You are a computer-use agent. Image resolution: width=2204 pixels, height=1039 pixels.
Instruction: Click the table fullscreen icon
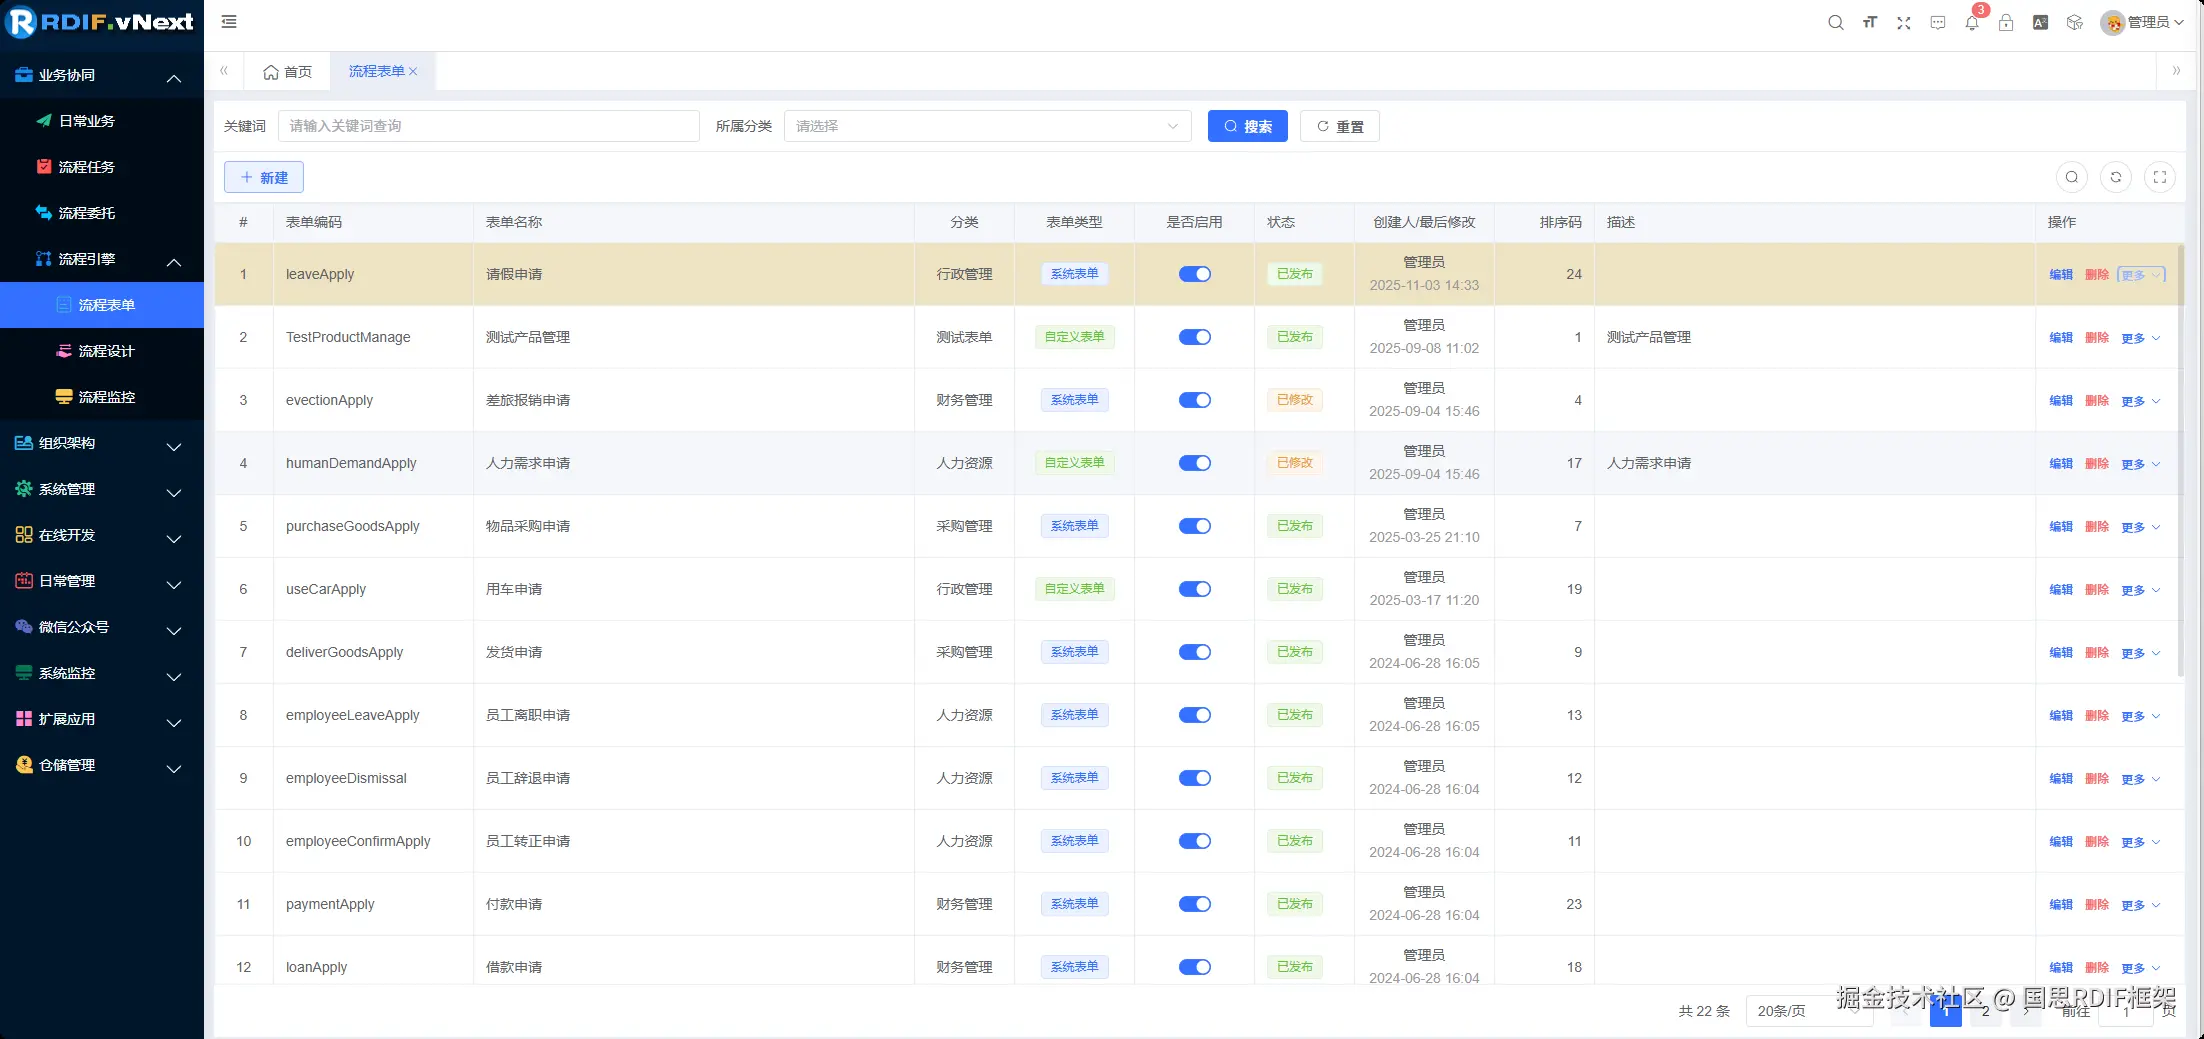coord(2159,177)
